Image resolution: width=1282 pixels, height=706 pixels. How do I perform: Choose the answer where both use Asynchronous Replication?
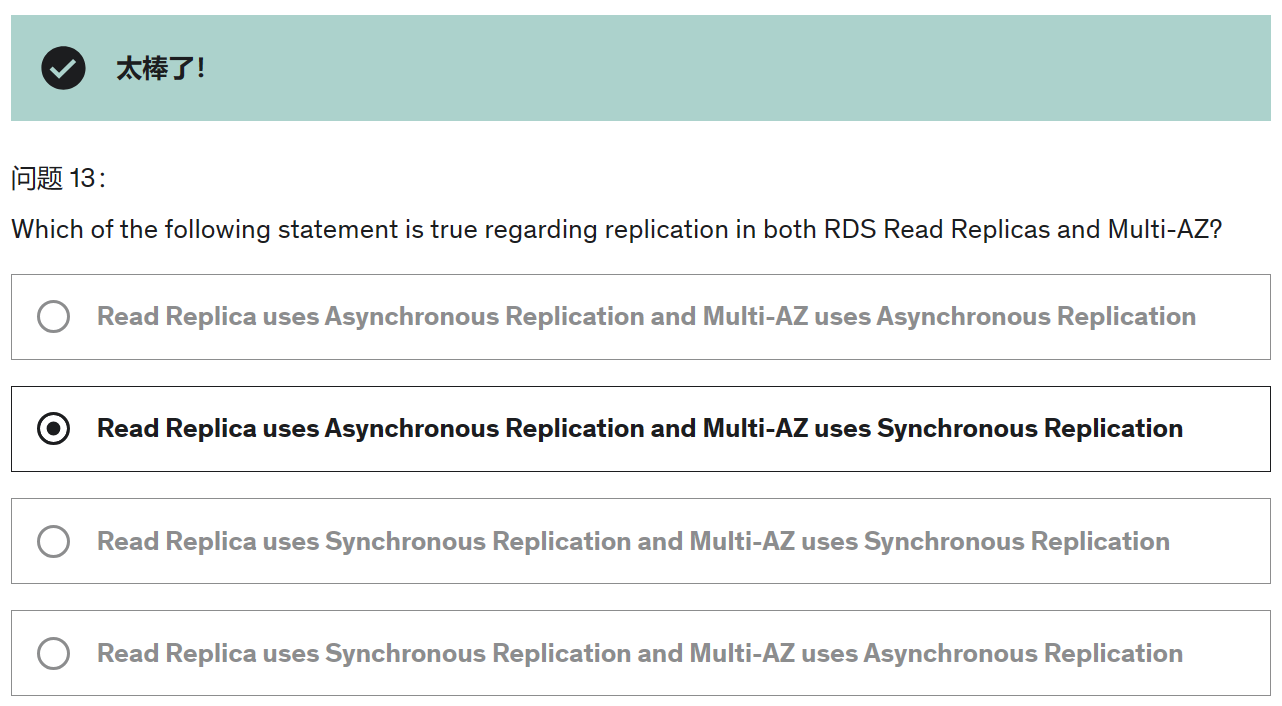point(646,317)
